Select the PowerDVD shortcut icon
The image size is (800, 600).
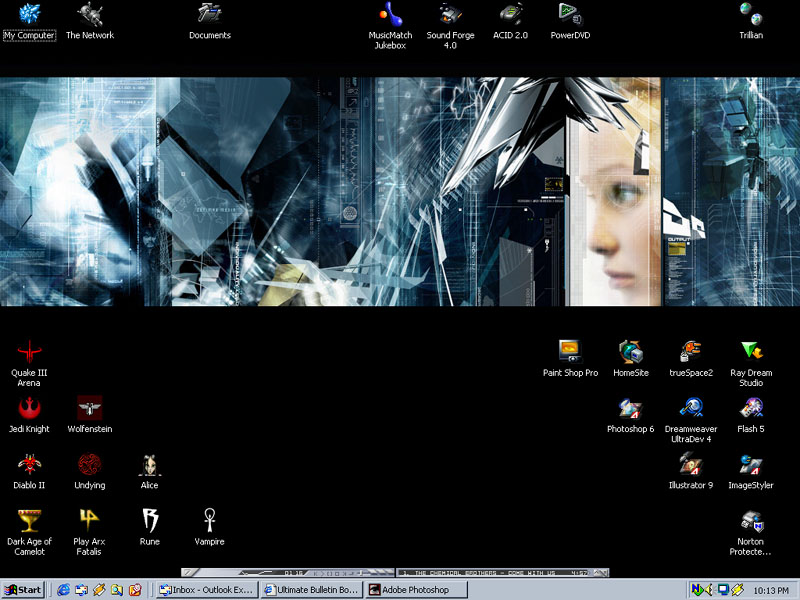click(x=570, y=21)
